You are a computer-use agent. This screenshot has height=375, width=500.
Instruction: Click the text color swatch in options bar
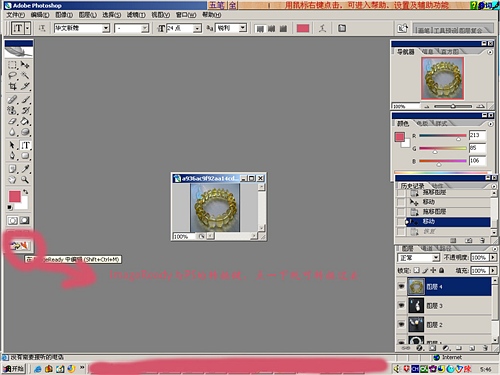303,28
